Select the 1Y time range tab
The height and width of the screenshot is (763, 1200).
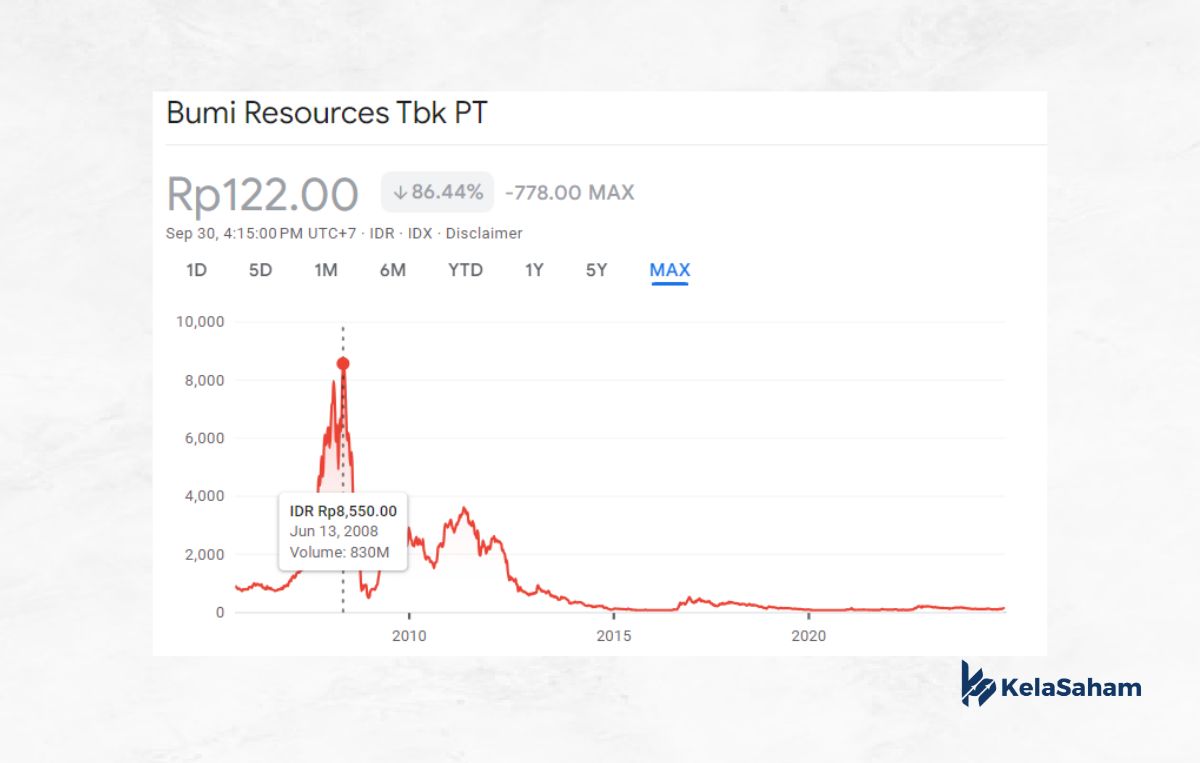coord(534,270)
